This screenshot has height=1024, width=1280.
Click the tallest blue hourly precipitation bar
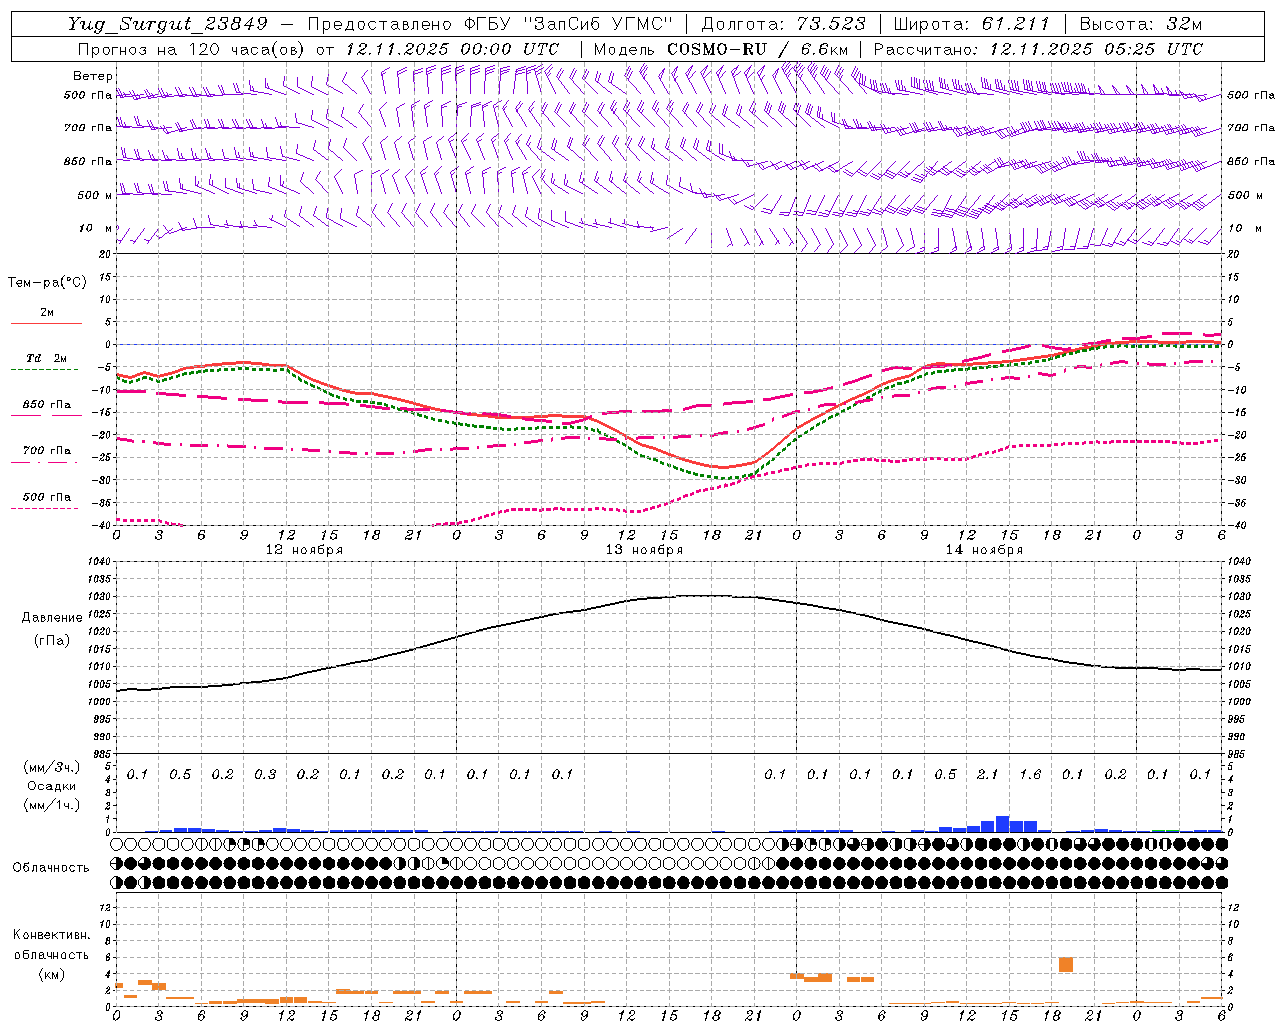click(1002, 824)
